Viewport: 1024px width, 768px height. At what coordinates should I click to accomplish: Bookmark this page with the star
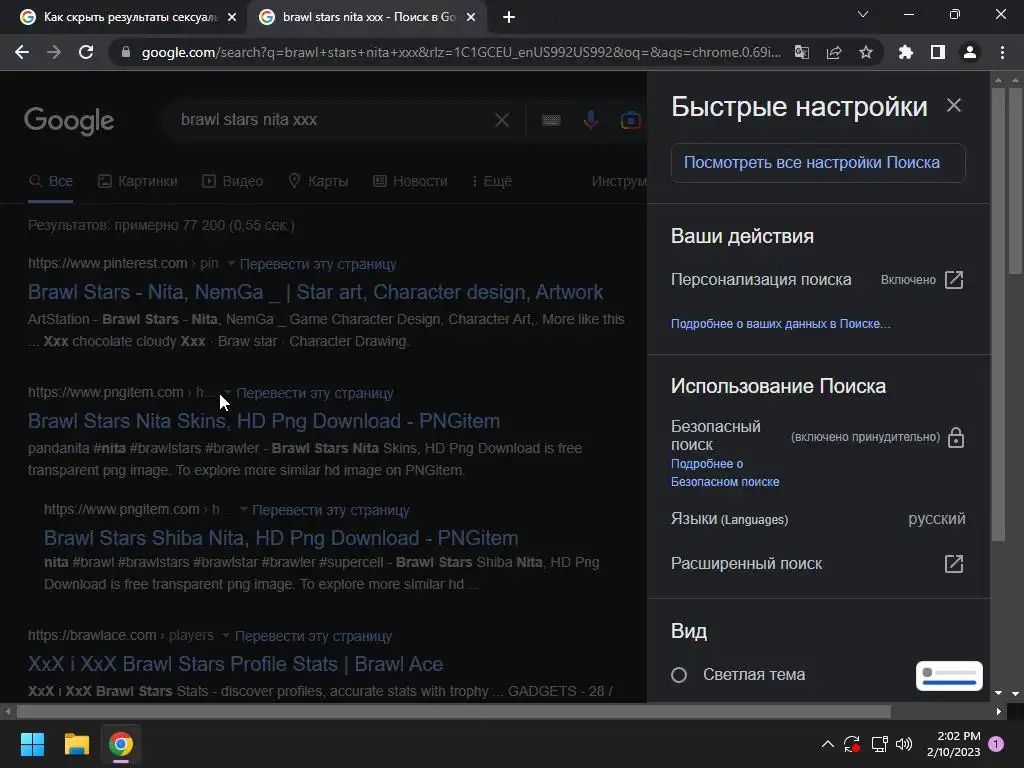point(866,52)
